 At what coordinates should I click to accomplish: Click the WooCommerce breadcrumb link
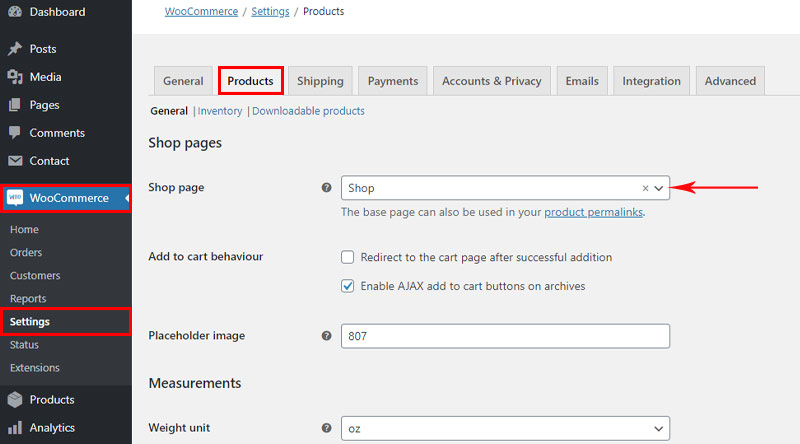tap(201, 11)
